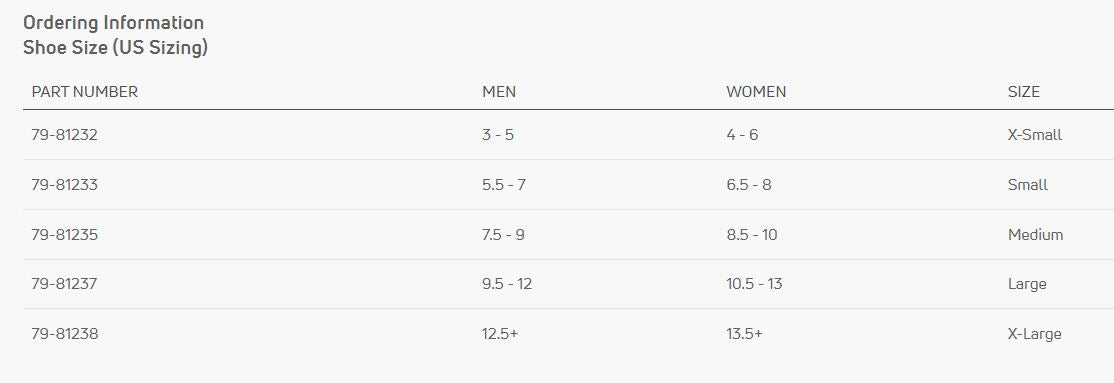Click women's size range 4 - 6
Image resolution: width=1114 pixels, height=383 pixels.
click(742, 134)
